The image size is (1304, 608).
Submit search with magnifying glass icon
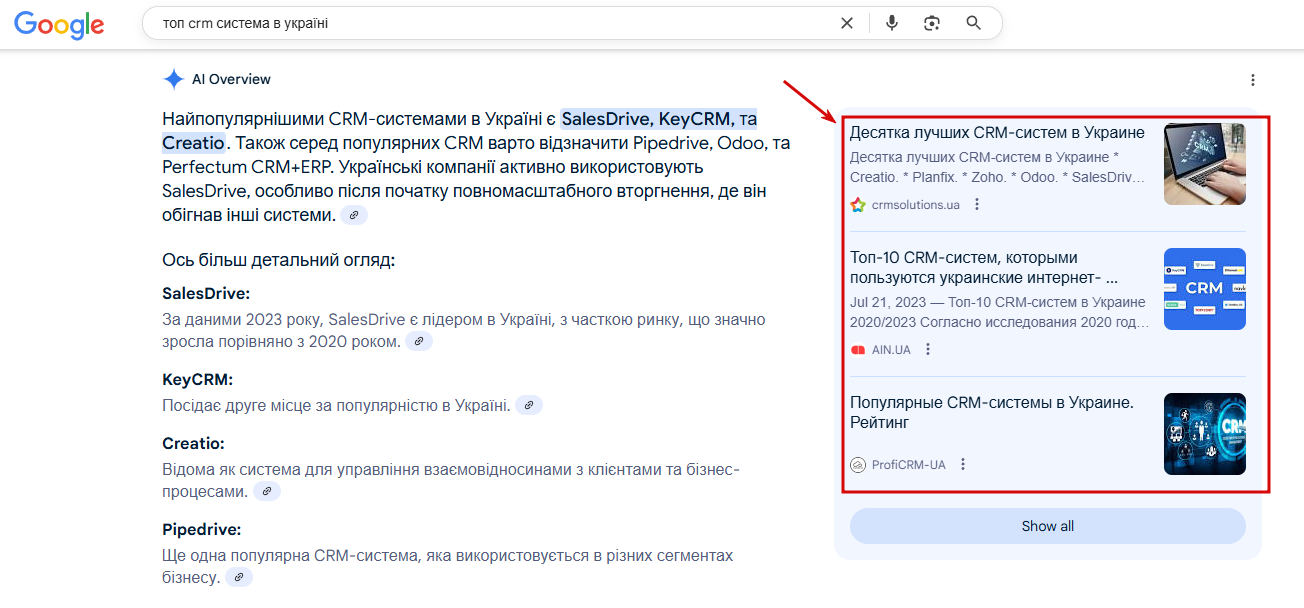pos(974,23)
